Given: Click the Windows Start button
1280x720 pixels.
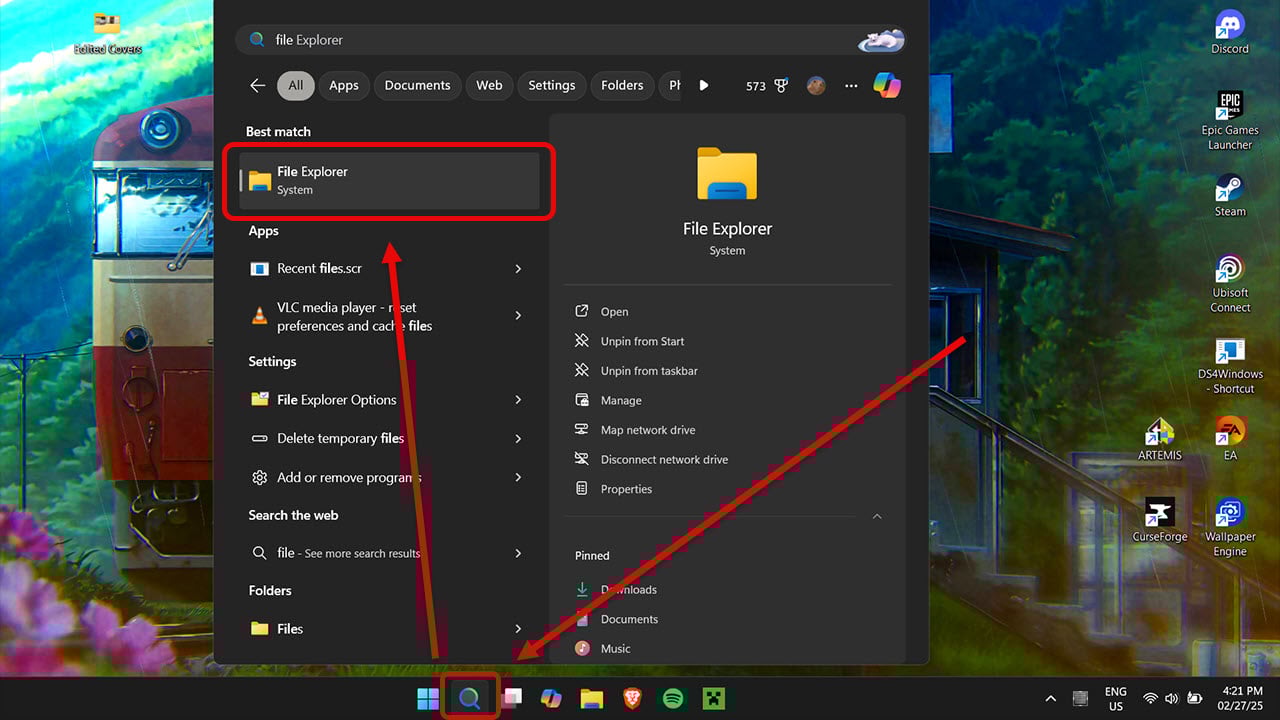Looking at the screenshot, I should pos(428,699).
